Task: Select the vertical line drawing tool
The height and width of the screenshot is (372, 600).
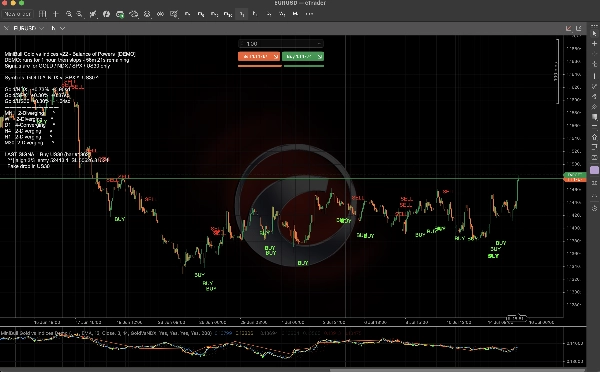Action: coord(594,76)
